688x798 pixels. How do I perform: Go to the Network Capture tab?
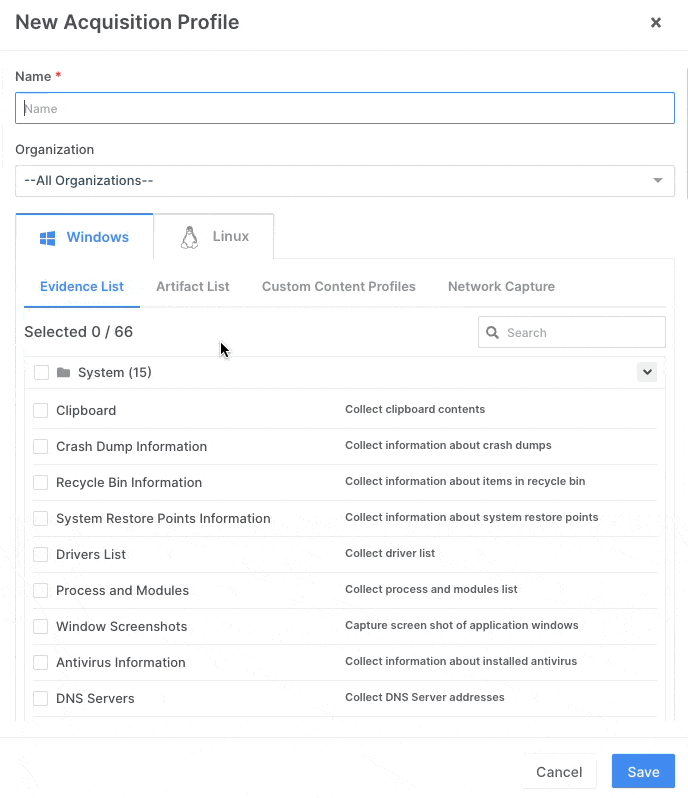pos(501,287)
